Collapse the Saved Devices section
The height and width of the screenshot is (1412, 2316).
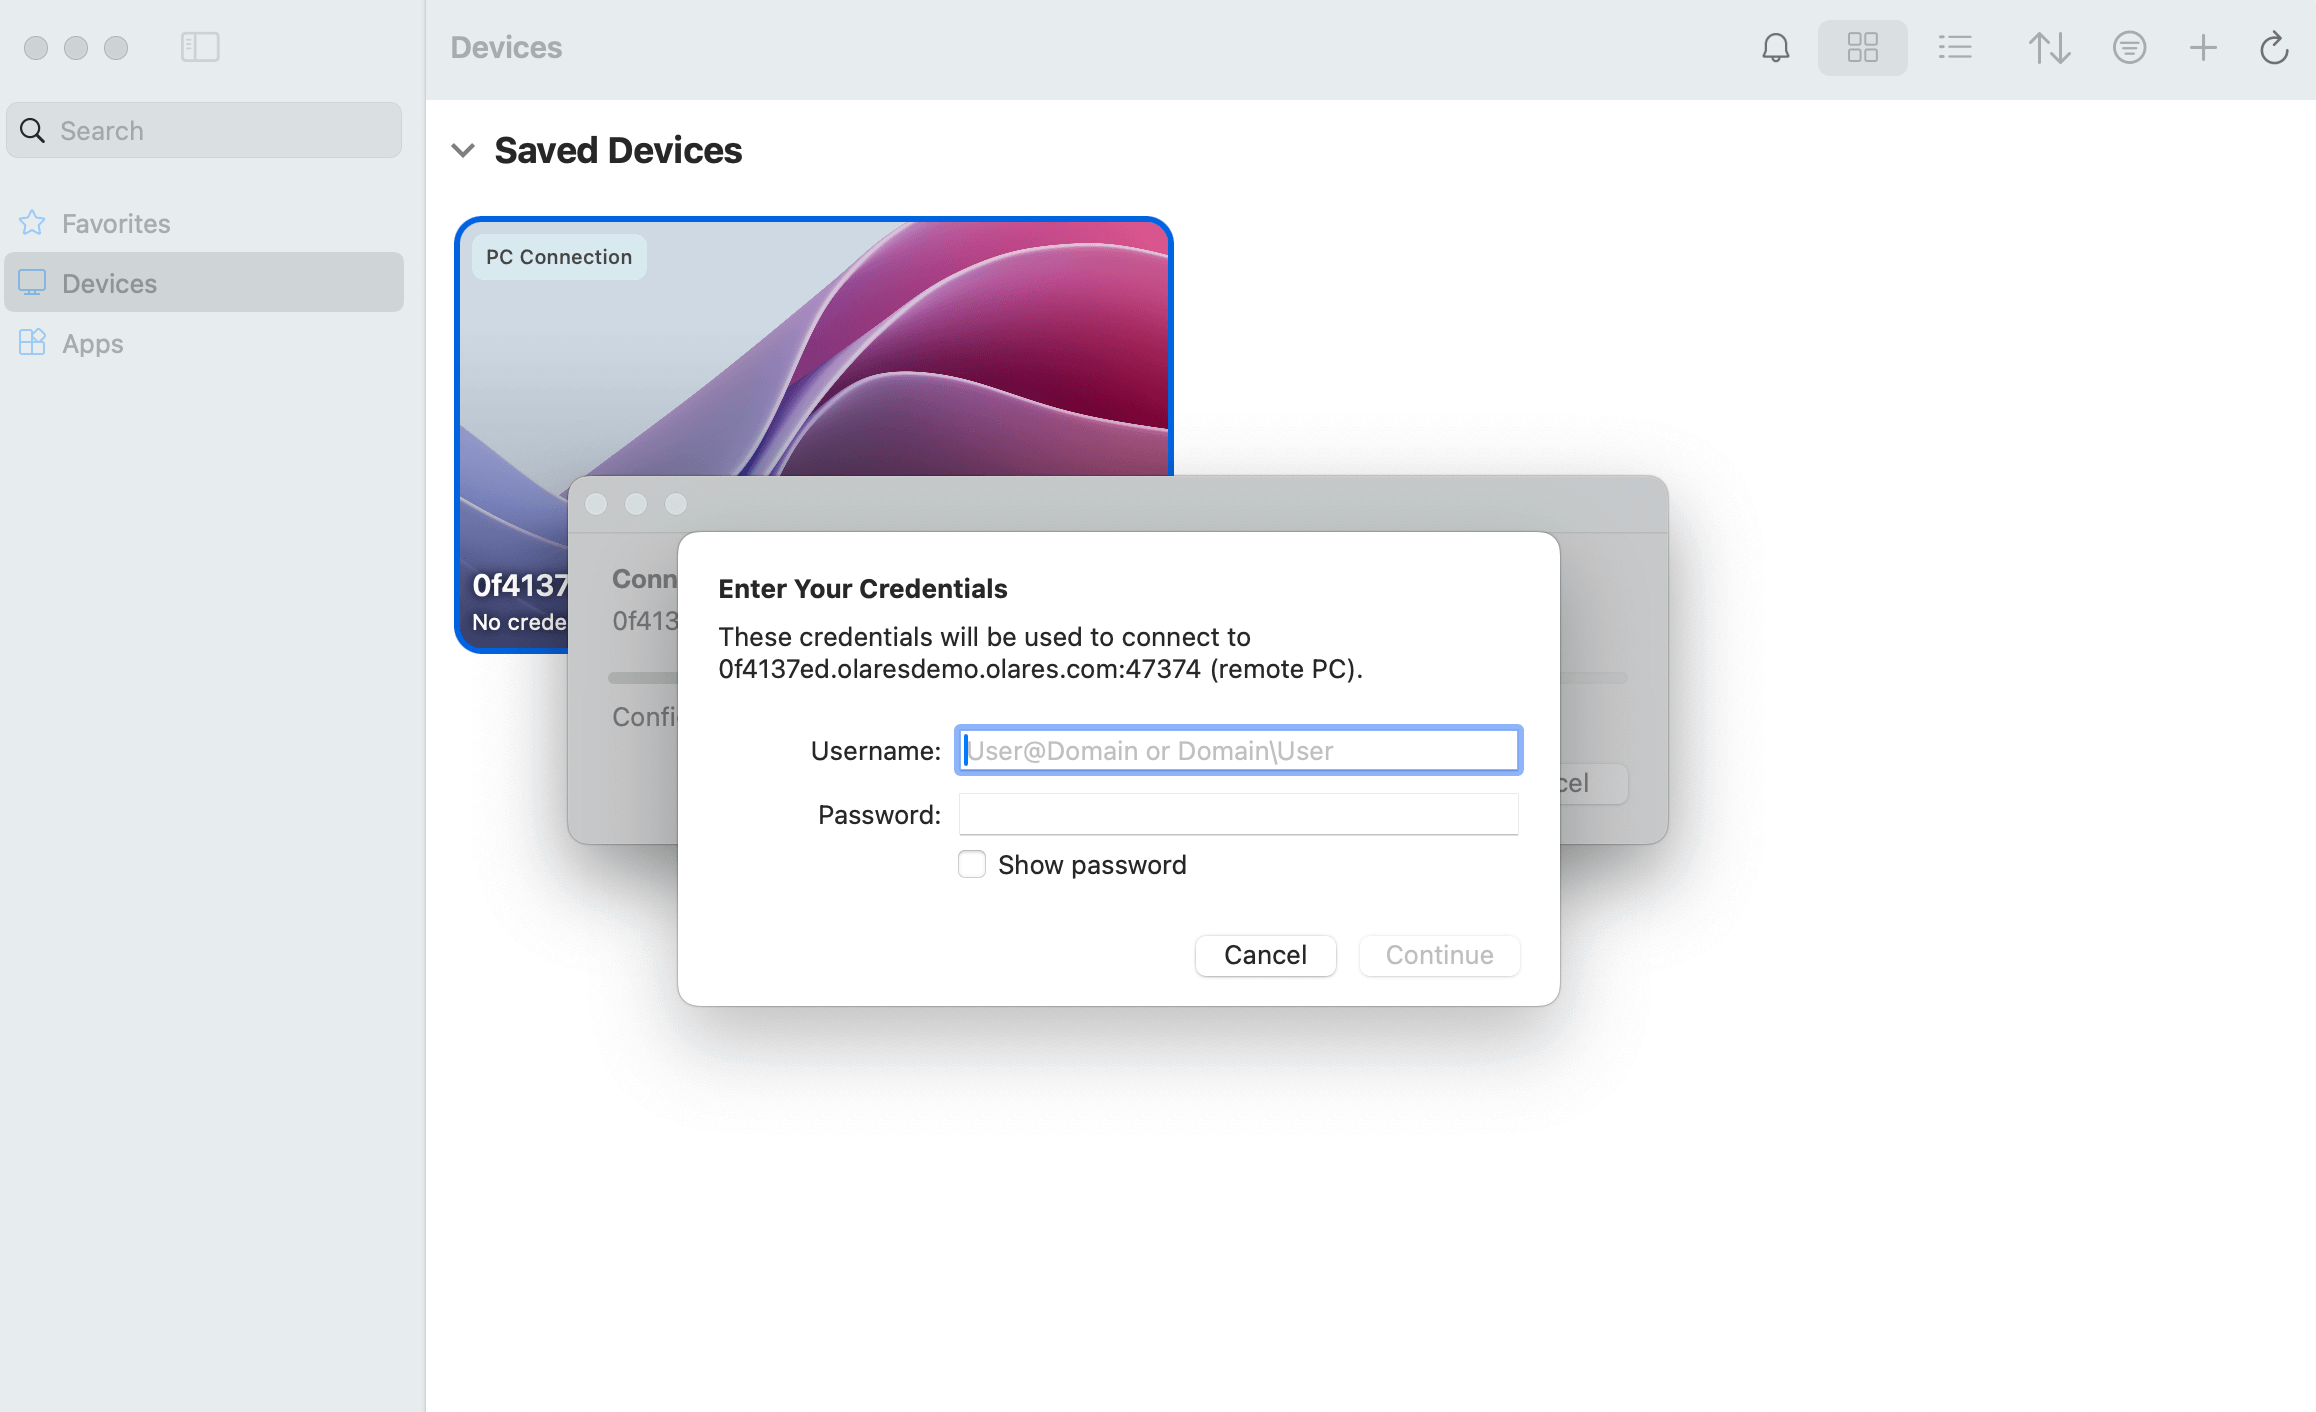pos(463,151)
